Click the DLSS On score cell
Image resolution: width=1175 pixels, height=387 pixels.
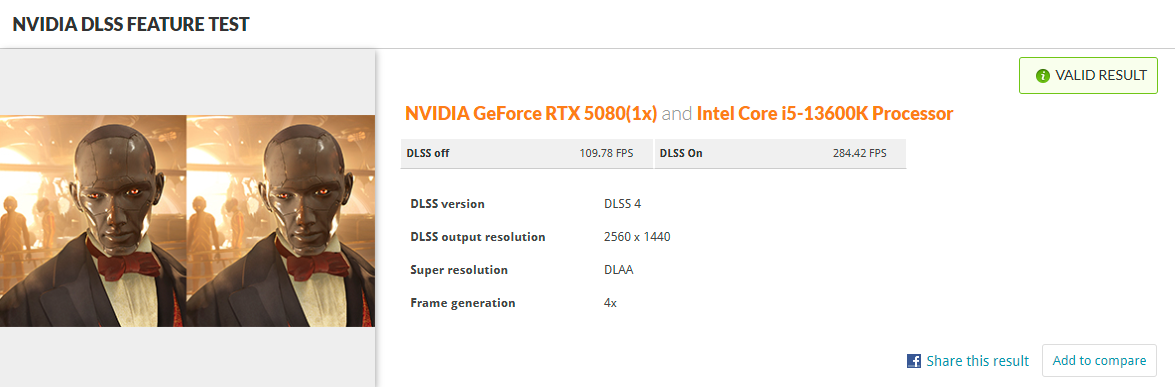[x=780, y=154]
